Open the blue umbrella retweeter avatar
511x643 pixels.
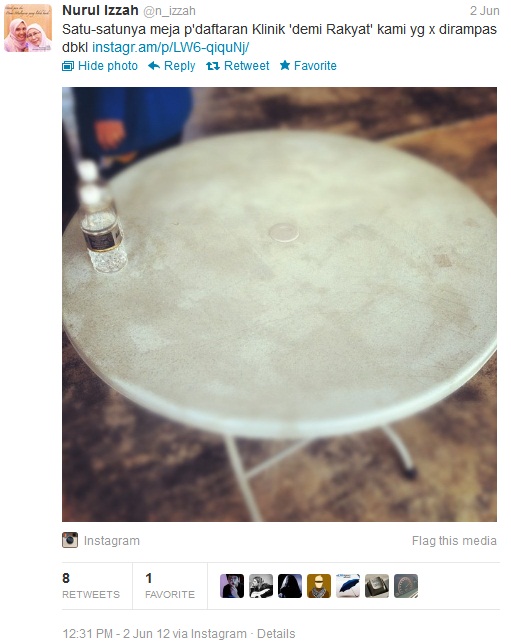348,586
